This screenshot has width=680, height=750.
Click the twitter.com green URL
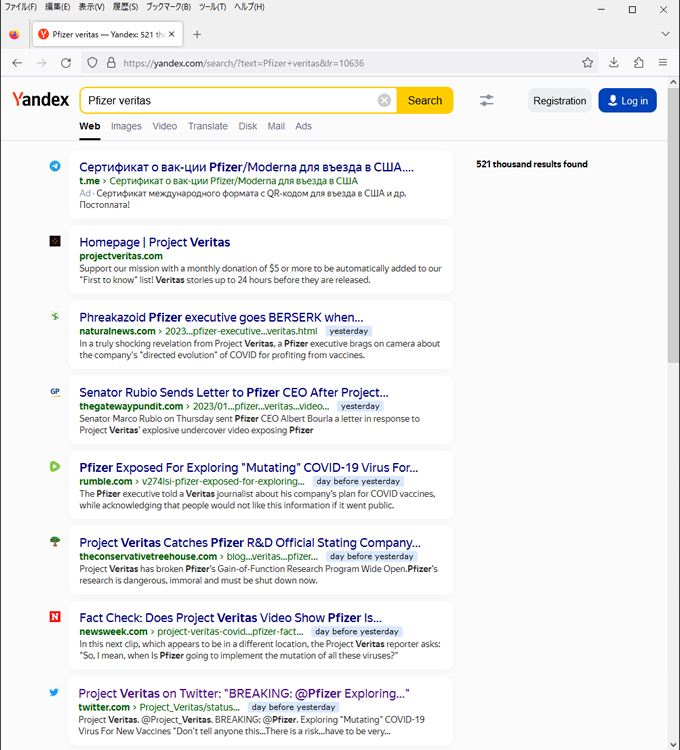pos(104,707)
